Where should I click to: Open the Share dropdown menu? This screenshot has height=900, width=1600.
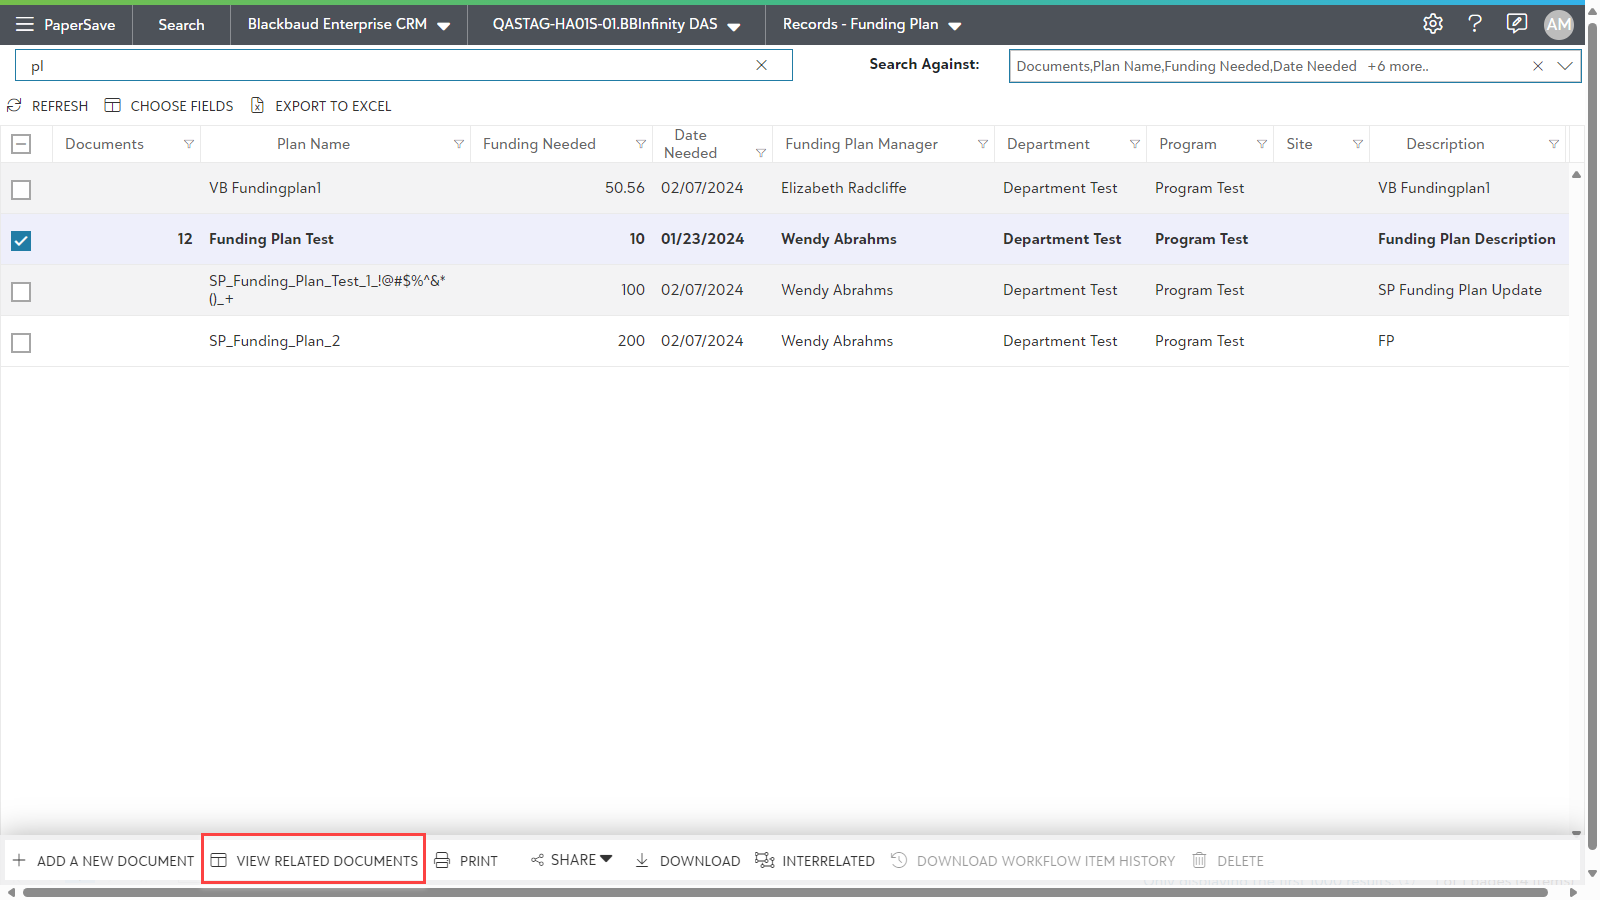click(x=572, y=860)
